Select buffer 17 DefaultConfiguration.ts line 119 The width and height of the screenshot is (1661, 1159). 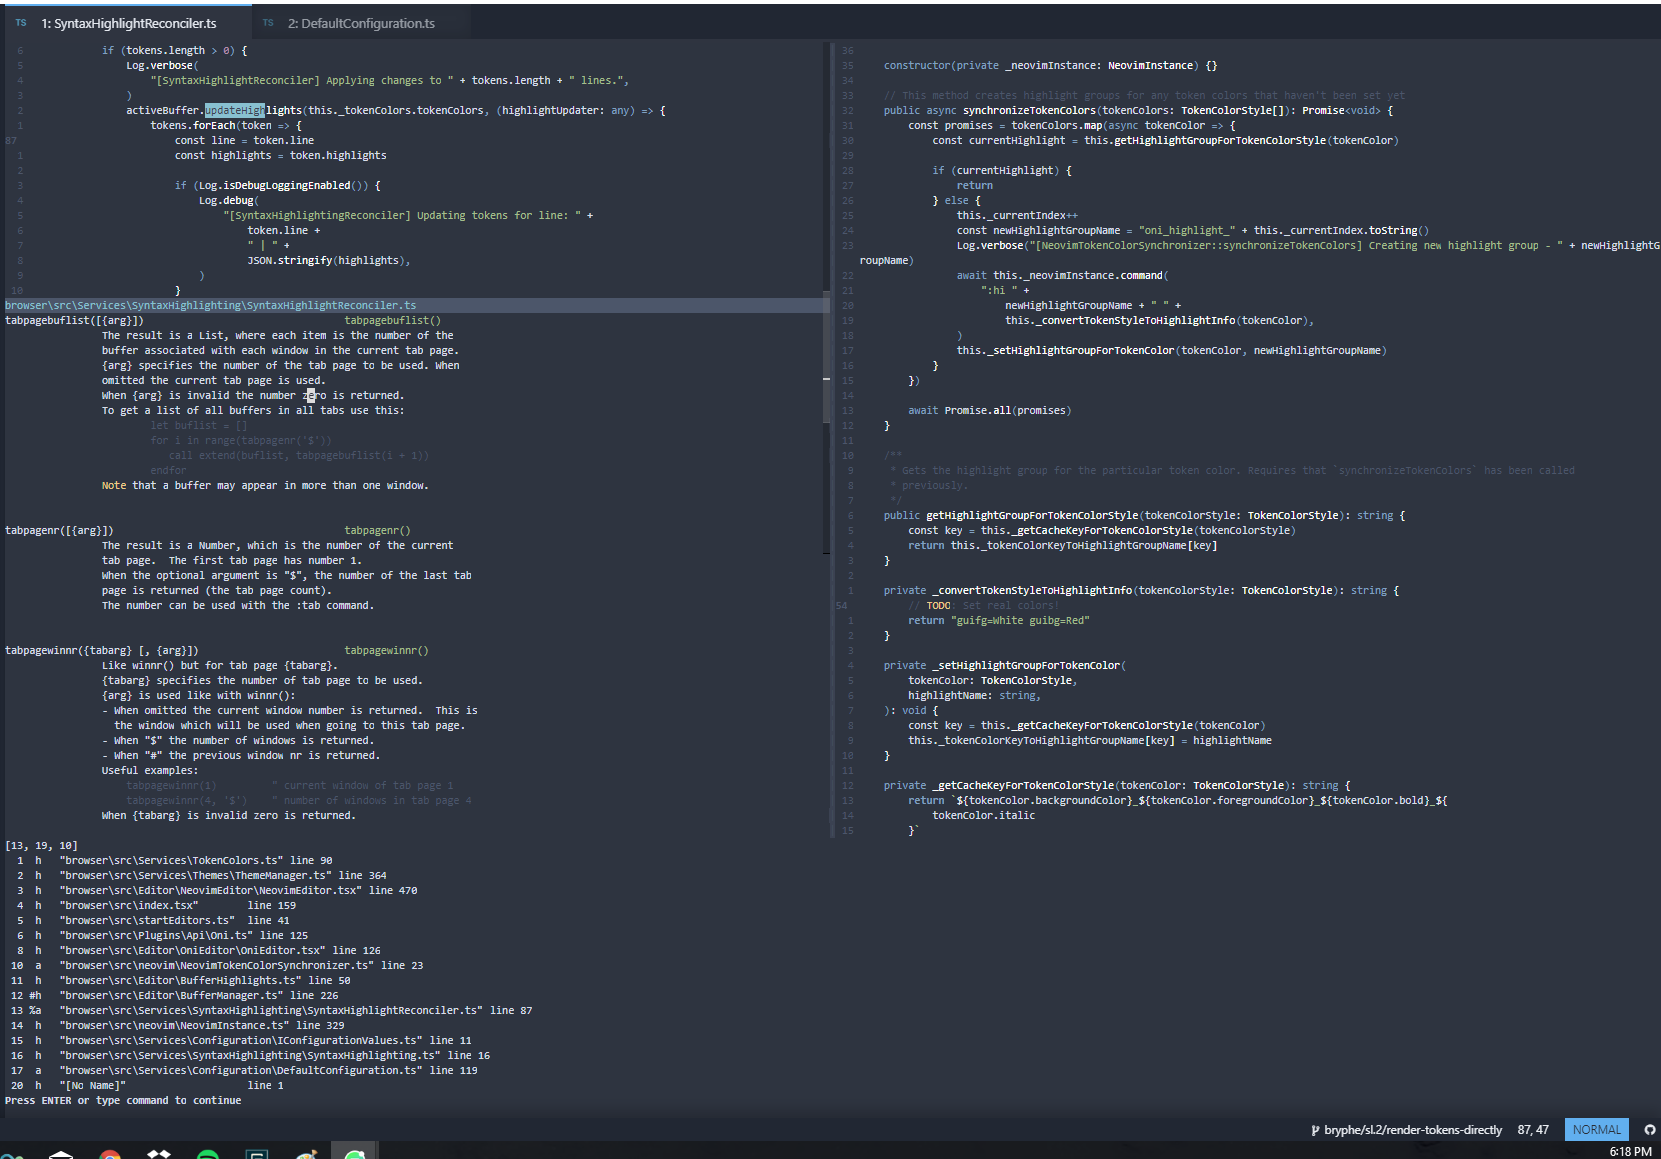tap(244, 1070)
